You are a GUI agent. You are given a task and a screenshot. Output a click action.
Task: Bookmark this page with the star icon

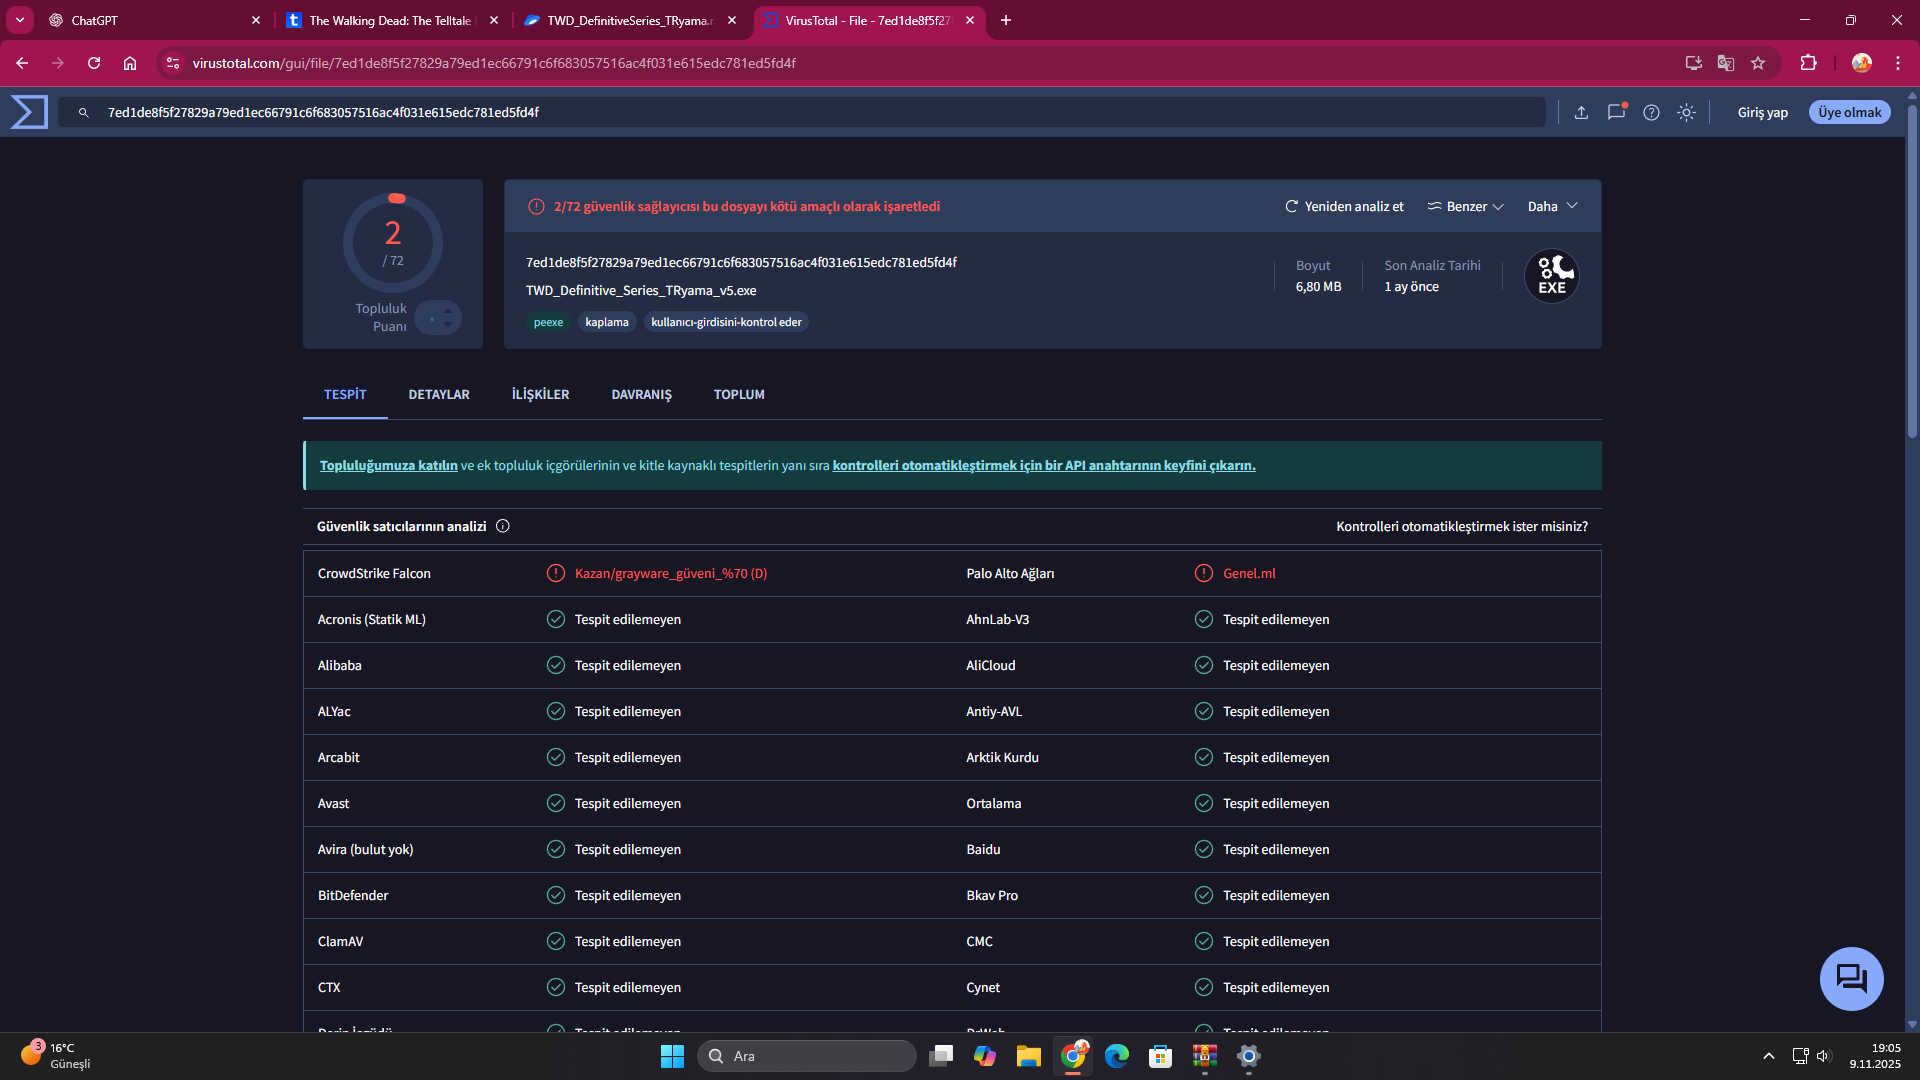pyautogui.click(x=1758, y=63)
